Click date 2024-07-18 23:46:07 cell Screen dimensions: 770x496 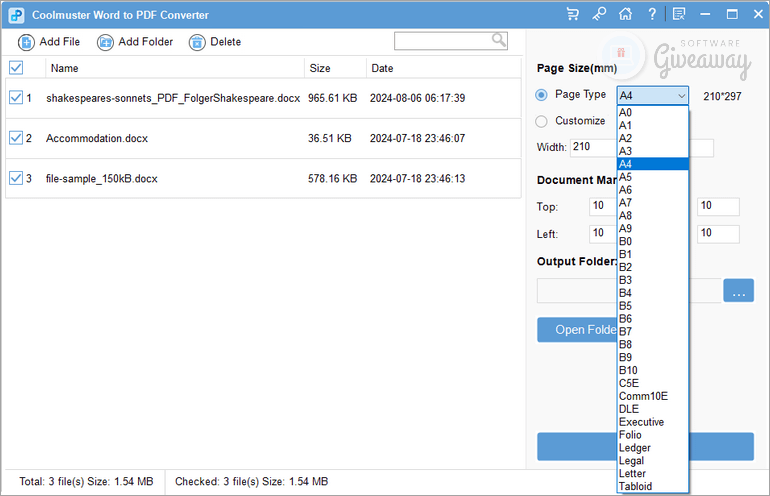pos(417,138)
